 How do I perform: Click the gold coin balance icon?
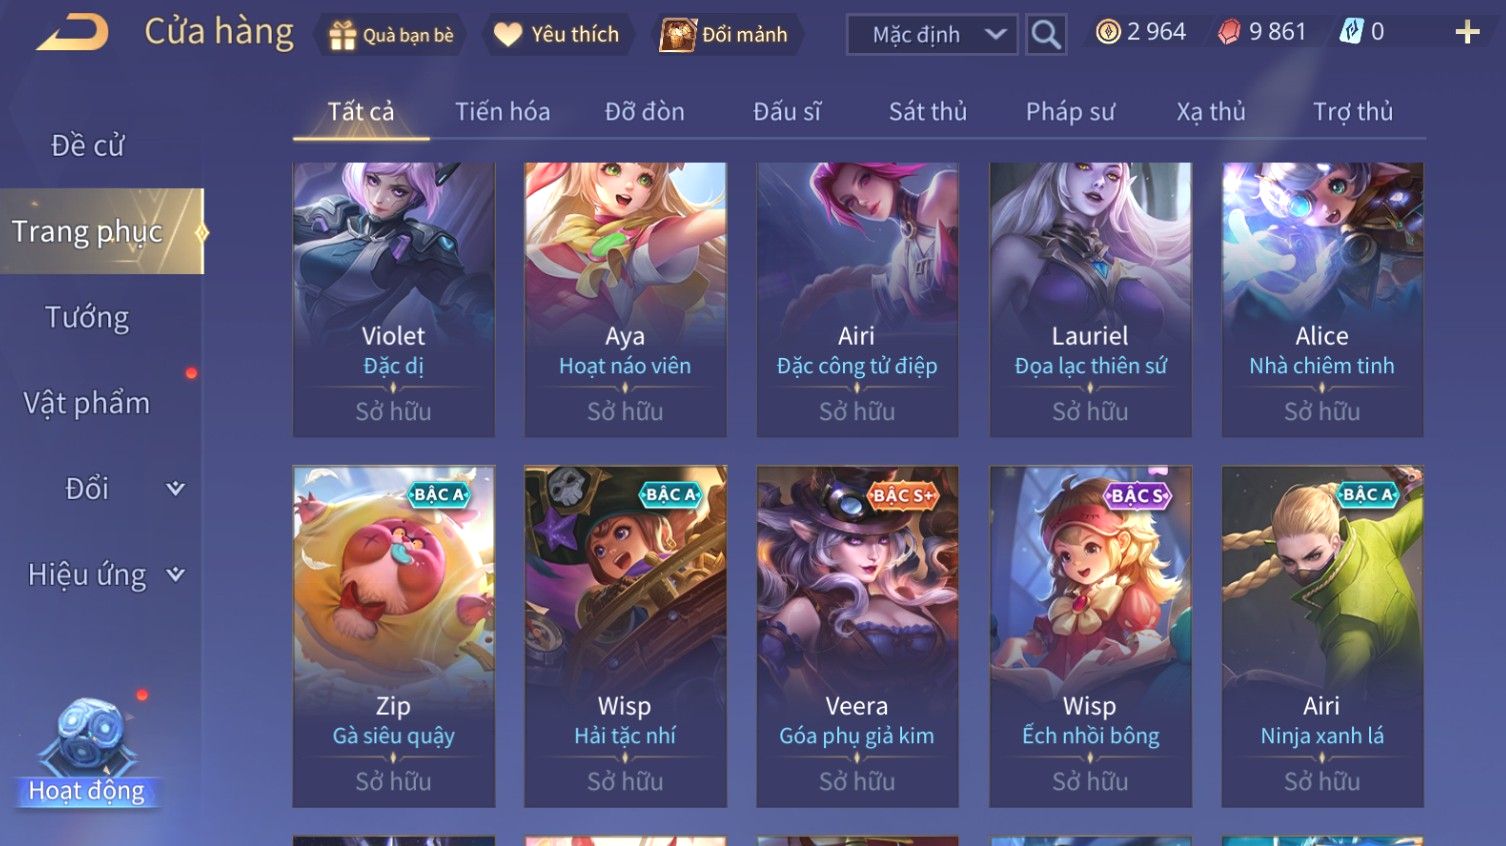1108,32
